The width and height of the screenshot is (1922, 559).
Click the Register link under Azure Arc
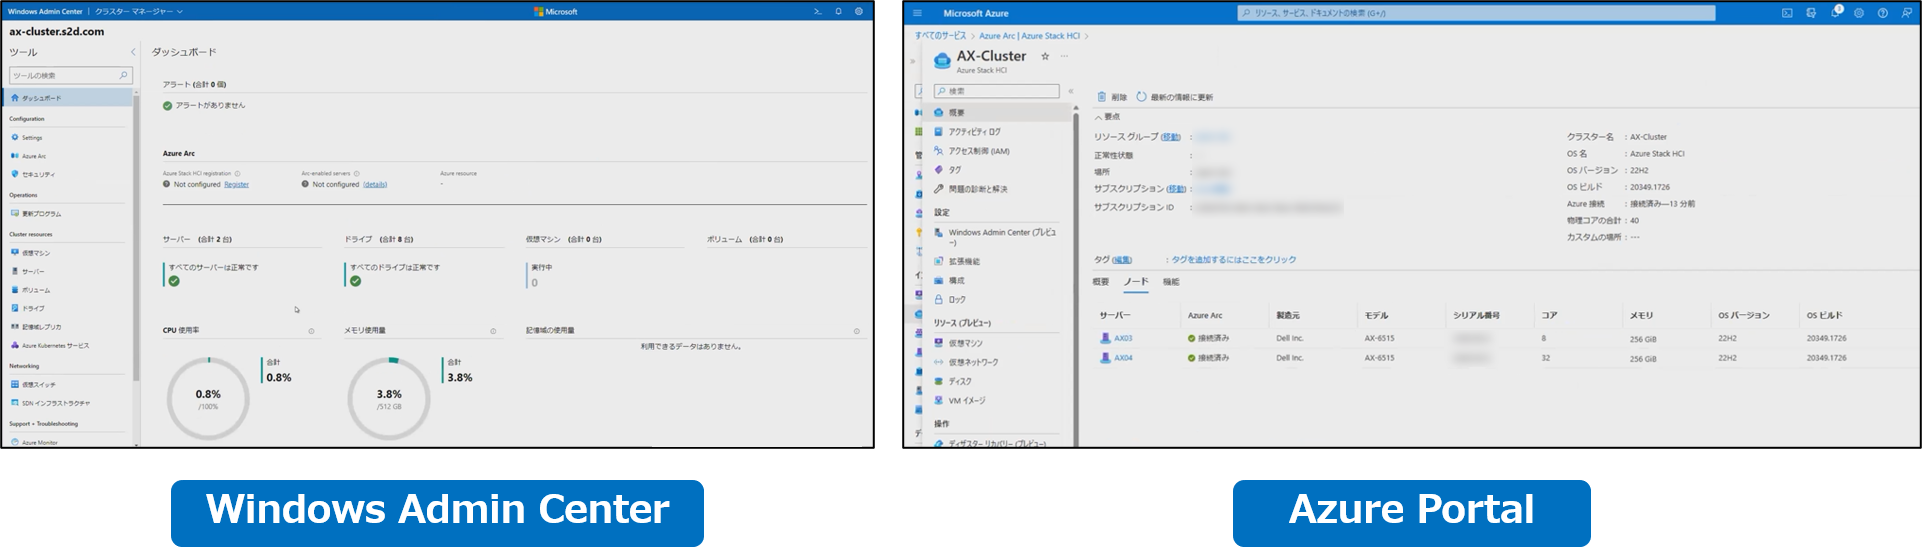(237, 185)
